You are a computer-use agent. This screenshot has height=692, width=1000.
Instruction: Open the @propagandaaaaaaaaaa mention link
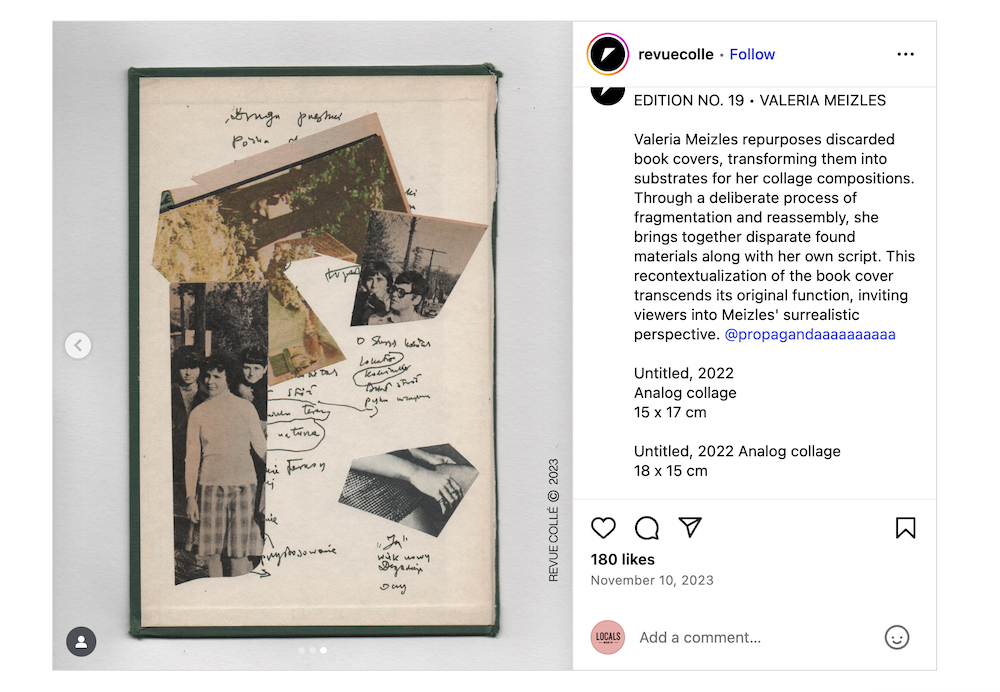click(810, 334)
